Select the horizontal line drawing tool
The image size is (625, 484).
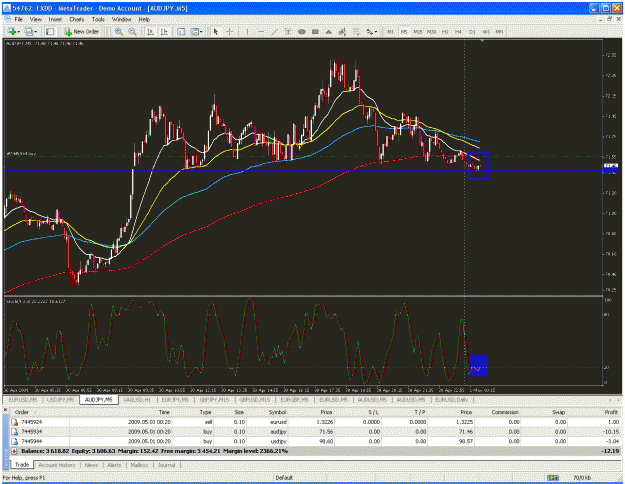[261, 31]
